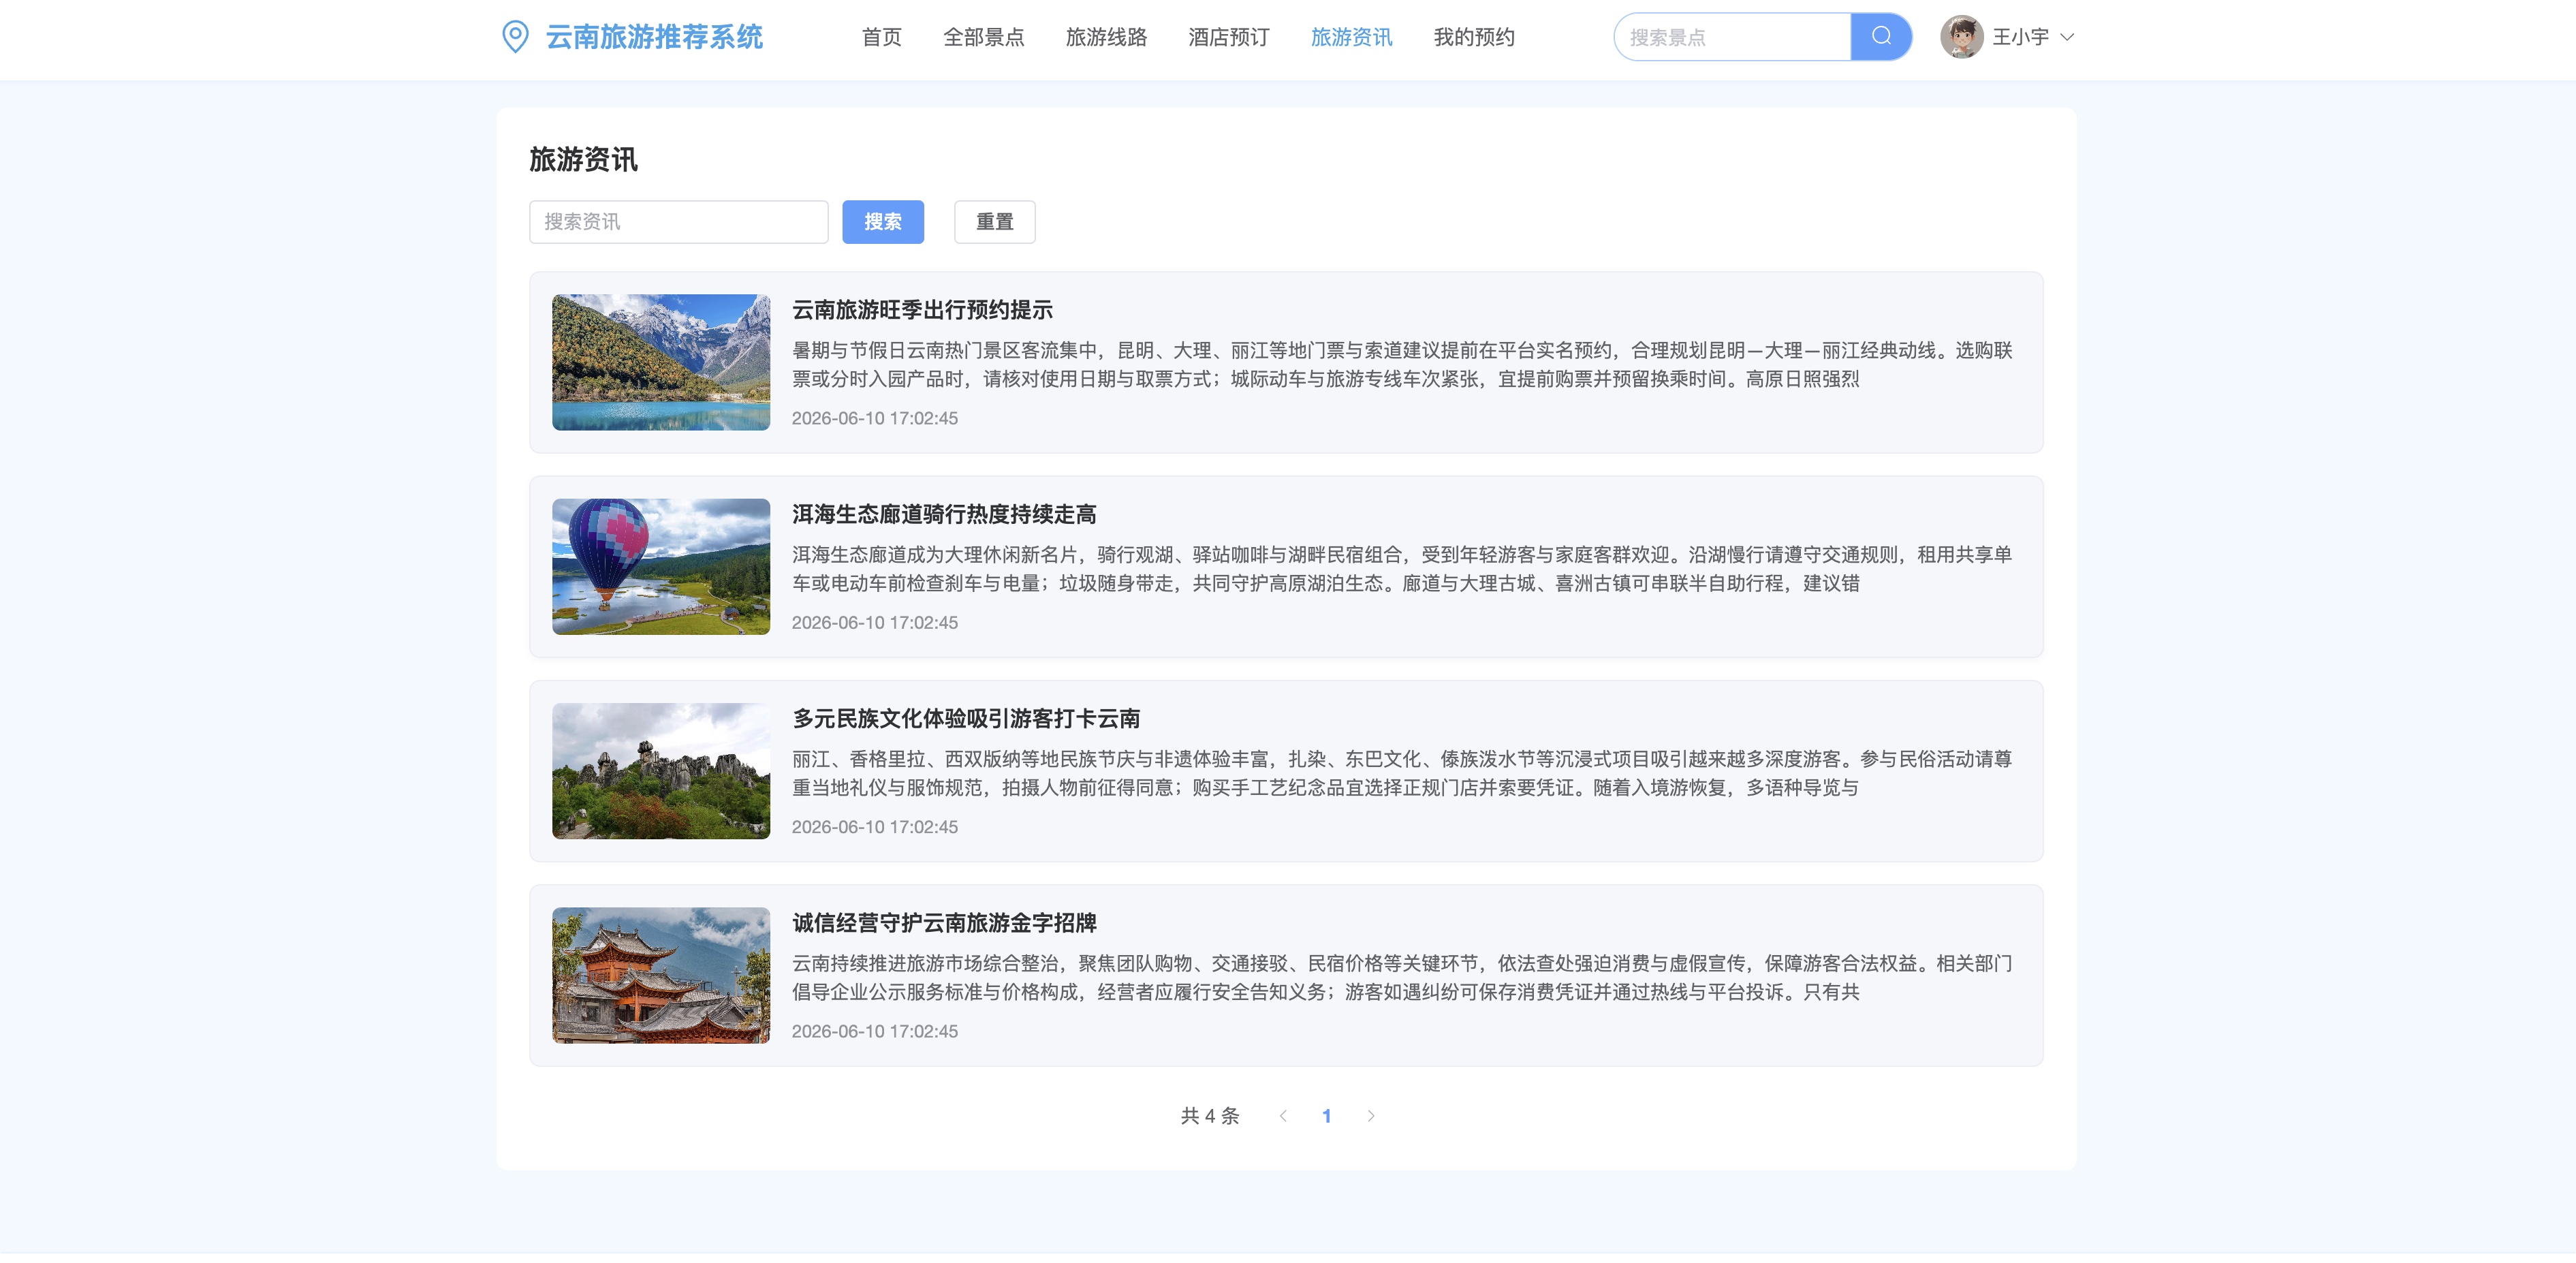Open the ancient pavilion rooftop thumbnail
The height and width of the screenshot is (1263, 2576).
[x=661, y=975]
